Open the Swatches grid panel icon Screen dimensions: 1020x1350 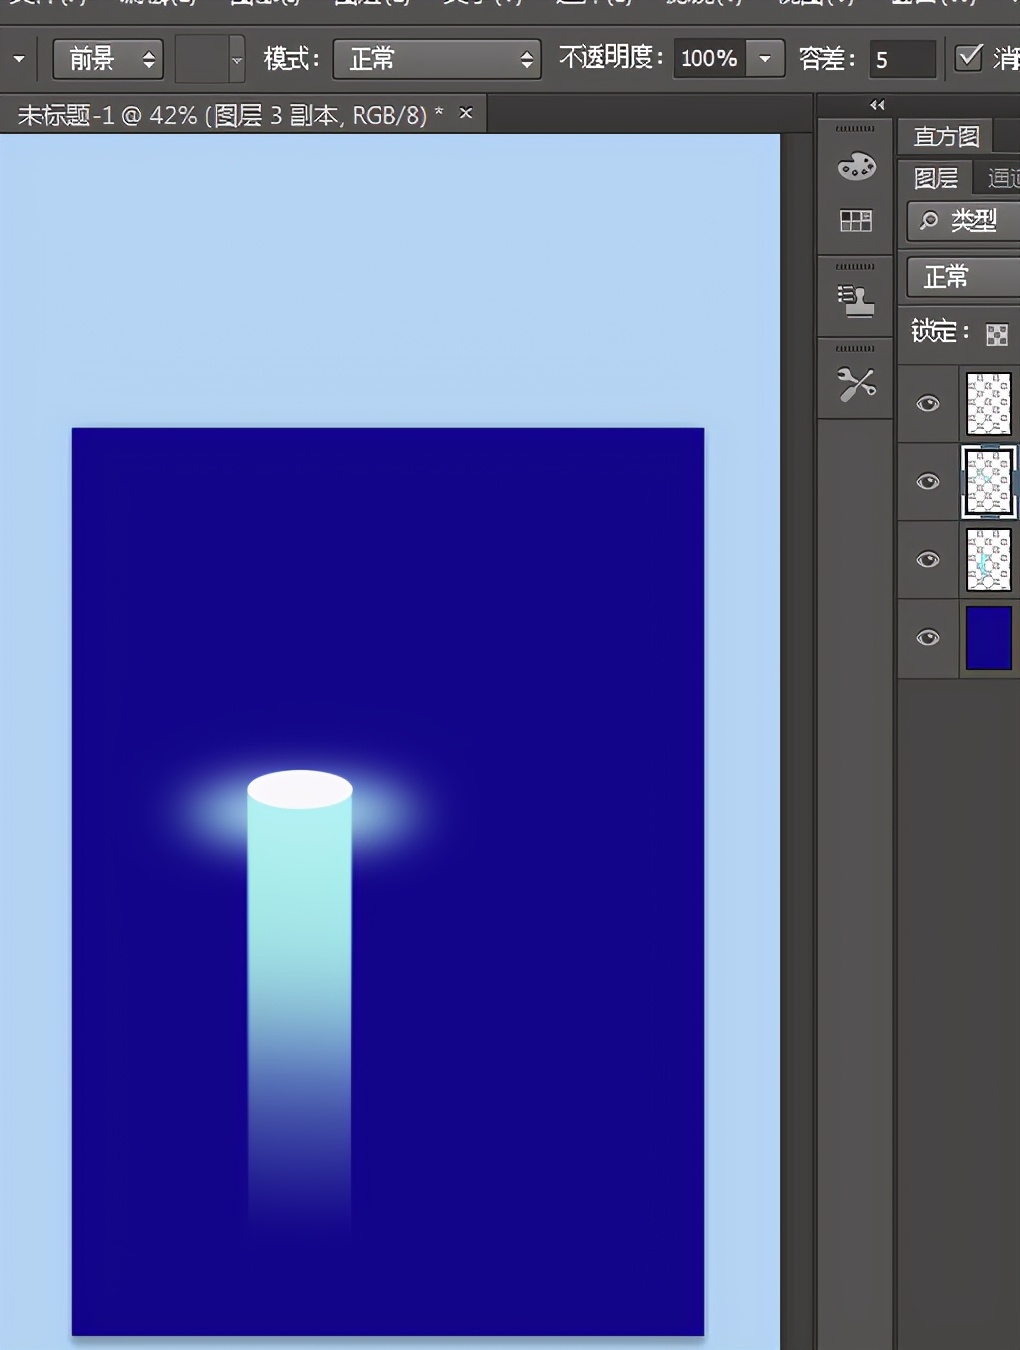coord(856,221)
